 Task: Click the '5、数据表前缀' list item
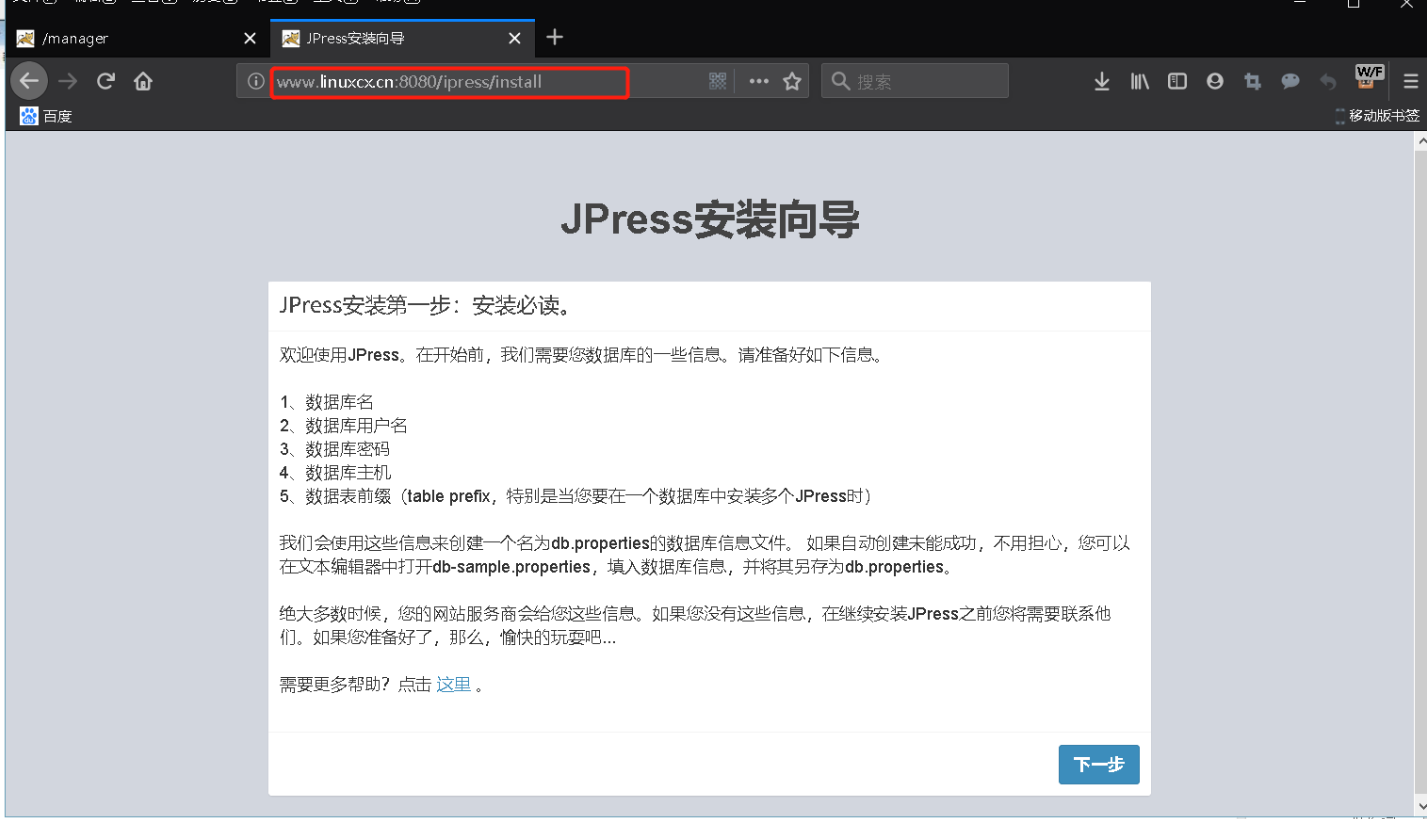point(578,496)
